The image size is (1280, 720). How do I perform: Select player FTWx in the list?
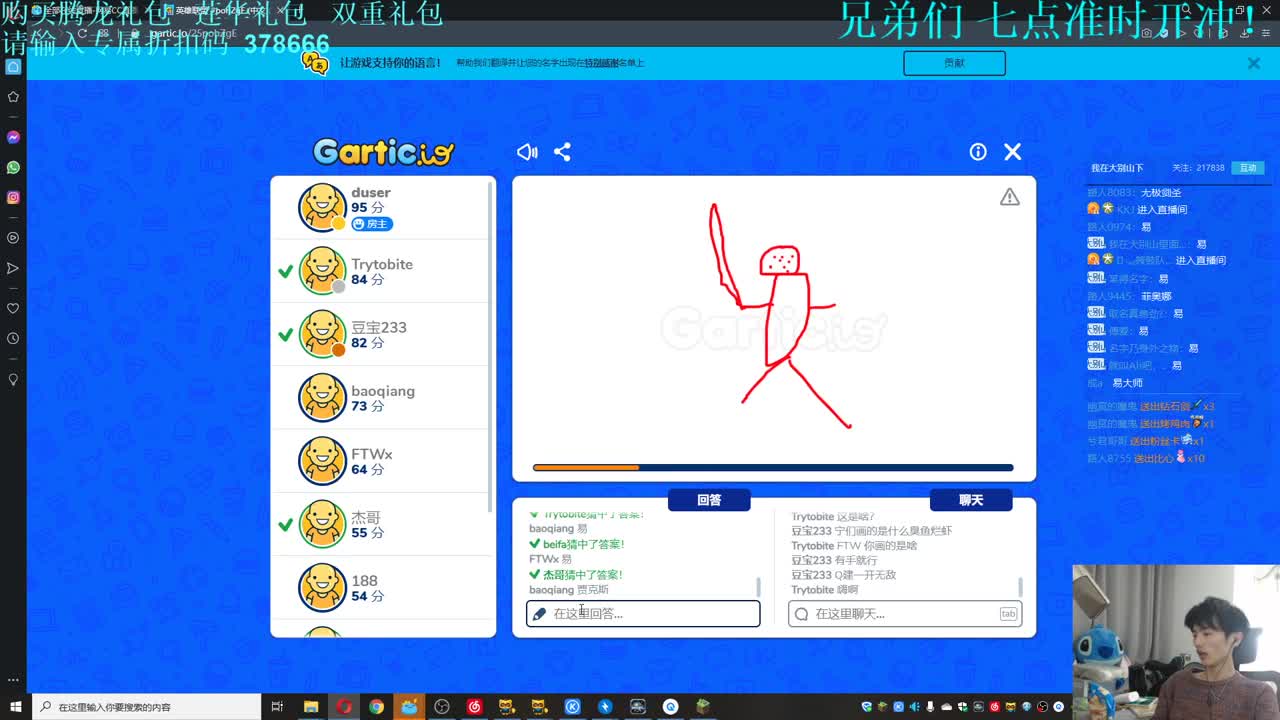(380, 461)
